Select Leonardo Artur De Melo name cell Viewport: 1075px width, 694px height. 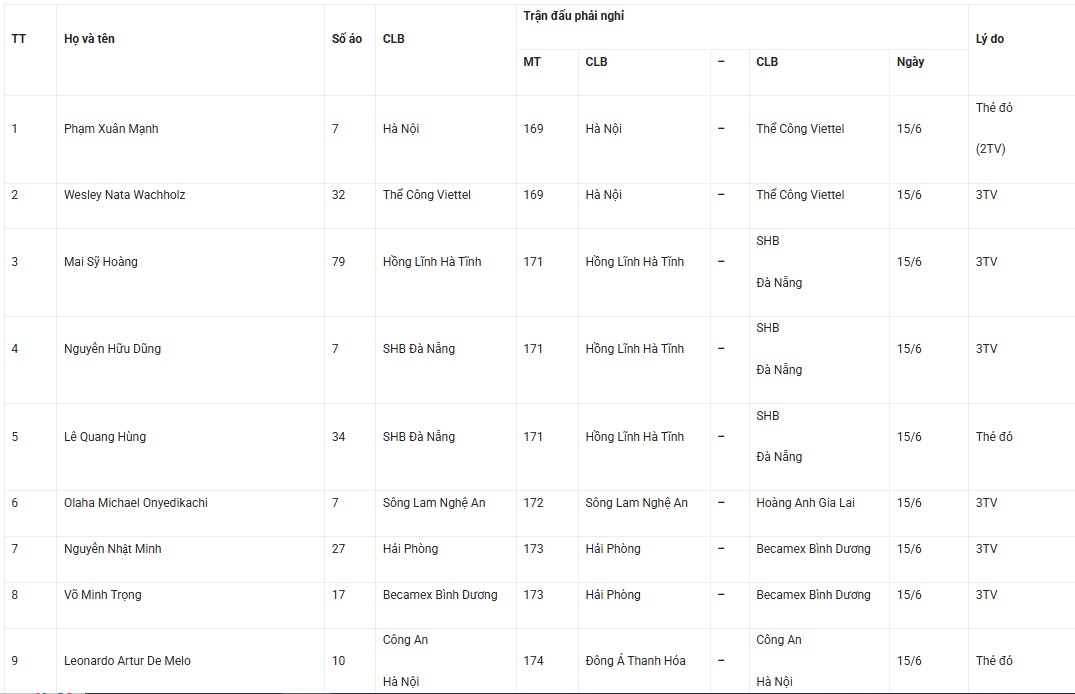tap(128, 661)
